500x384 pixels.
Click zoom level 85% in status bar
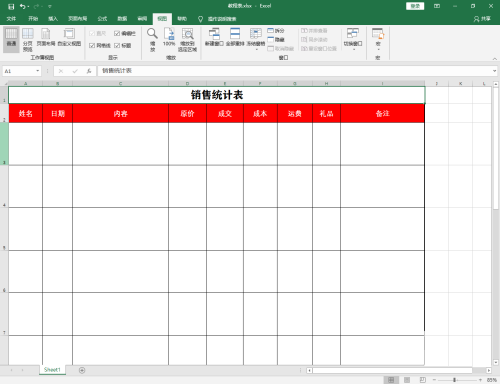click(x=491, y=380)
